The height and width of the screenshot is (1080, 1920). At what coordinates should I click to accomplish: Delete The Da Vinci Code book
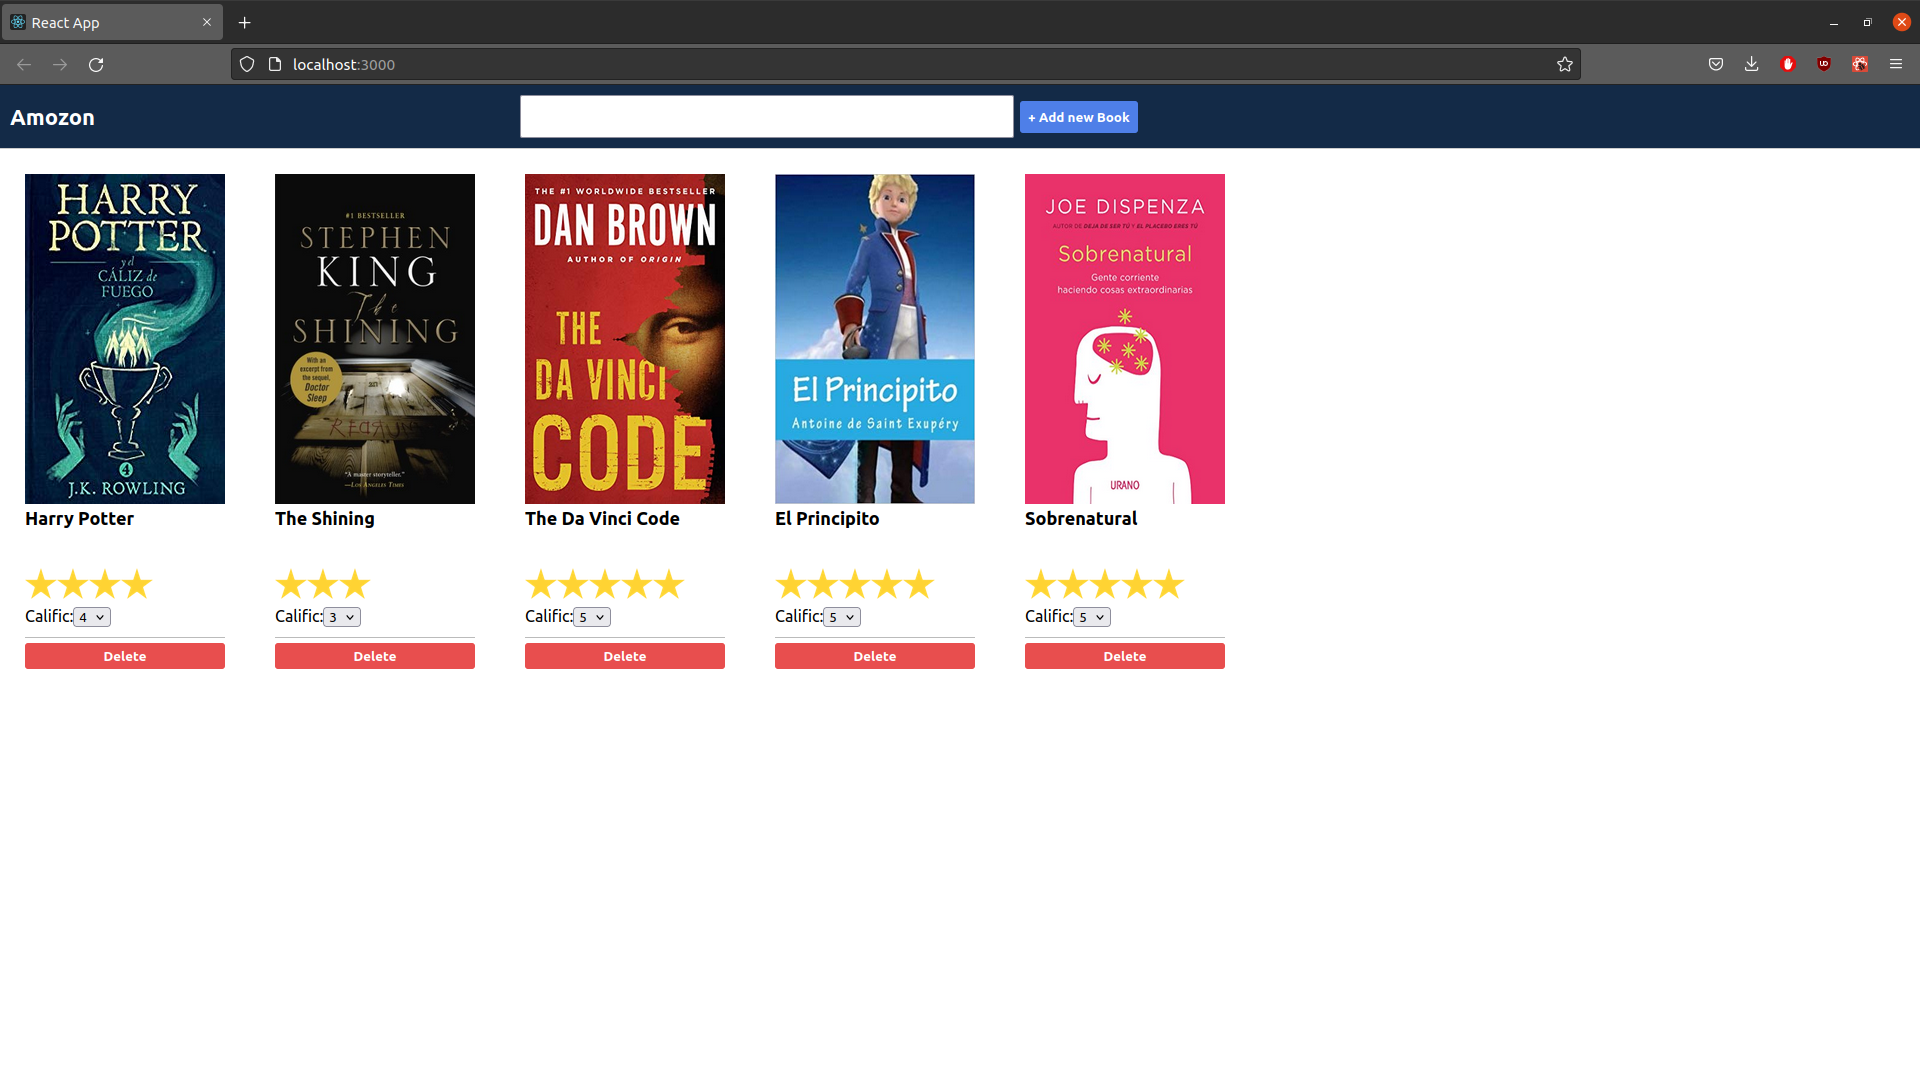click(x=625, y=656)
